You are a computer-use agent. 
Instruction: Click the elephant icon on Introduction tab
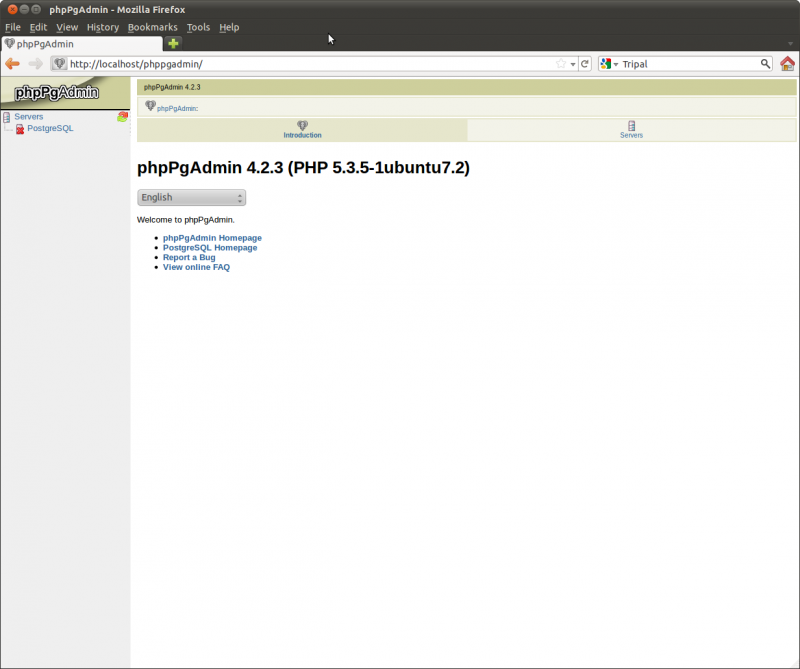(x=302, y=126)
